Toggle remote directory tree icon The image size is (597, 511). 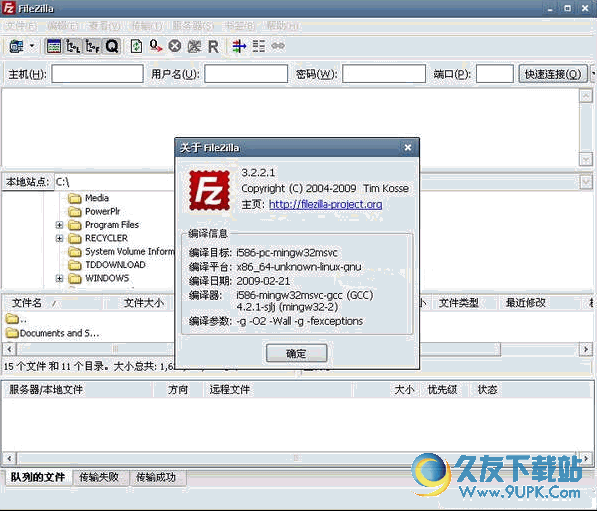(x=93, y=46)
